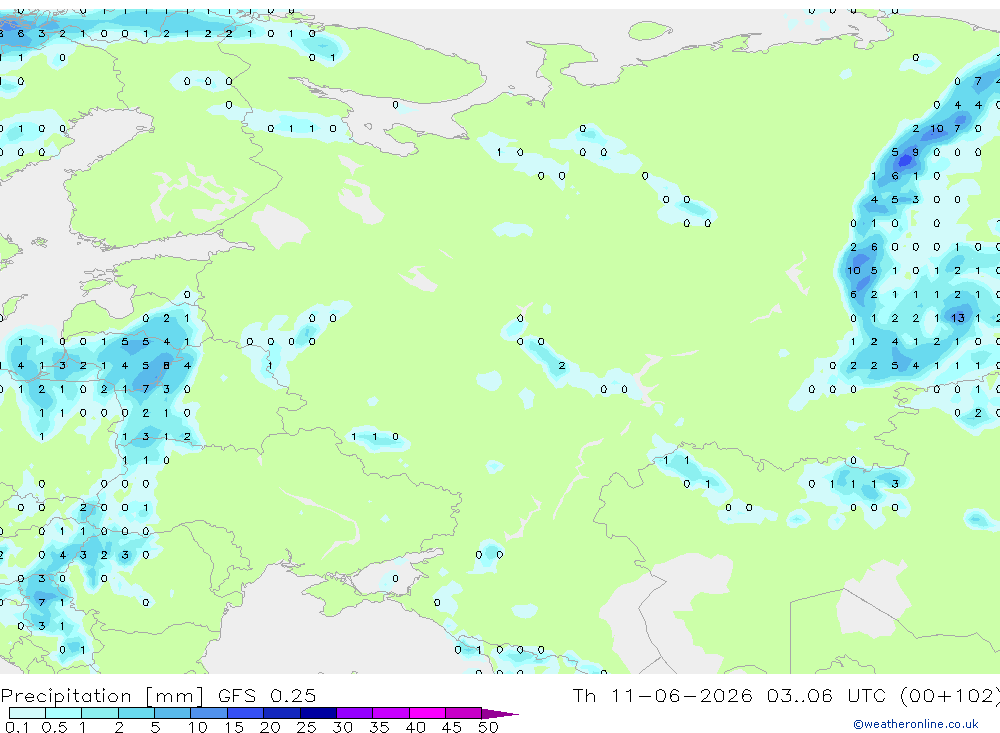Click the 20–25 mm dark blue legend swatch

(281, 713)
